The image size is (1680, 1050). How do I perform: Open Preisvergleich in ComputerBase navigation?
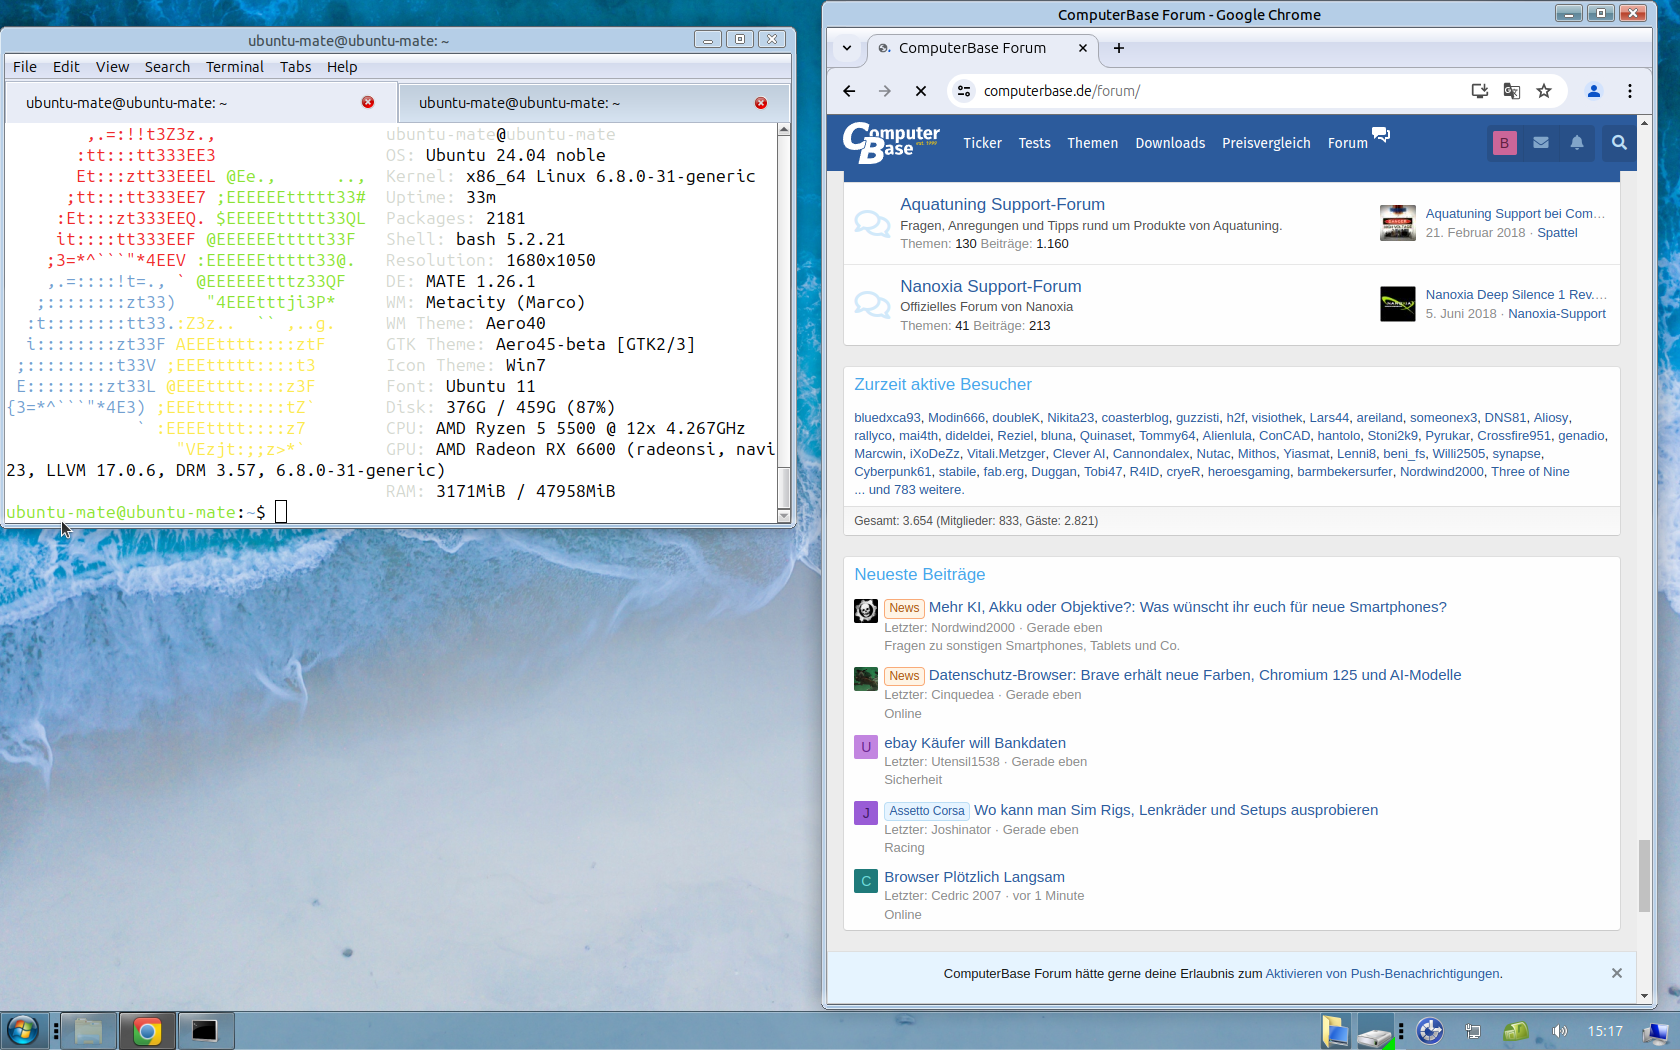coord(1266,143)
